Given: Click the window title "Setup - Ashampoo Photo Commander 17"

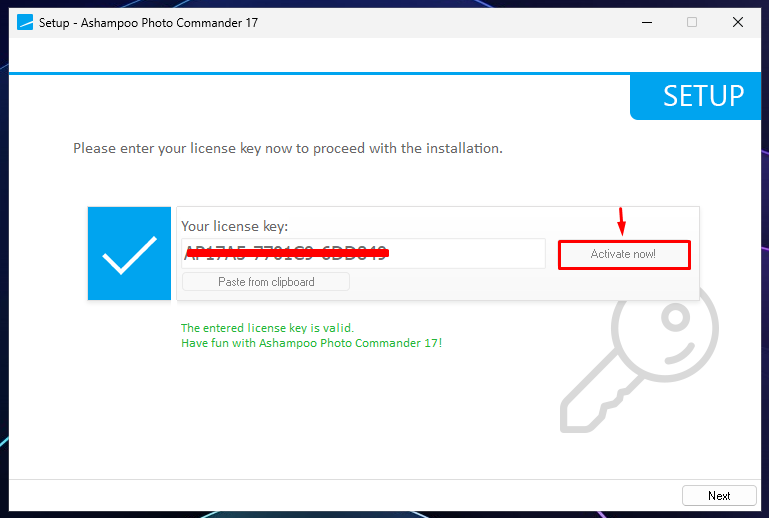Looking at the screenshot, I should click(148, 23).
